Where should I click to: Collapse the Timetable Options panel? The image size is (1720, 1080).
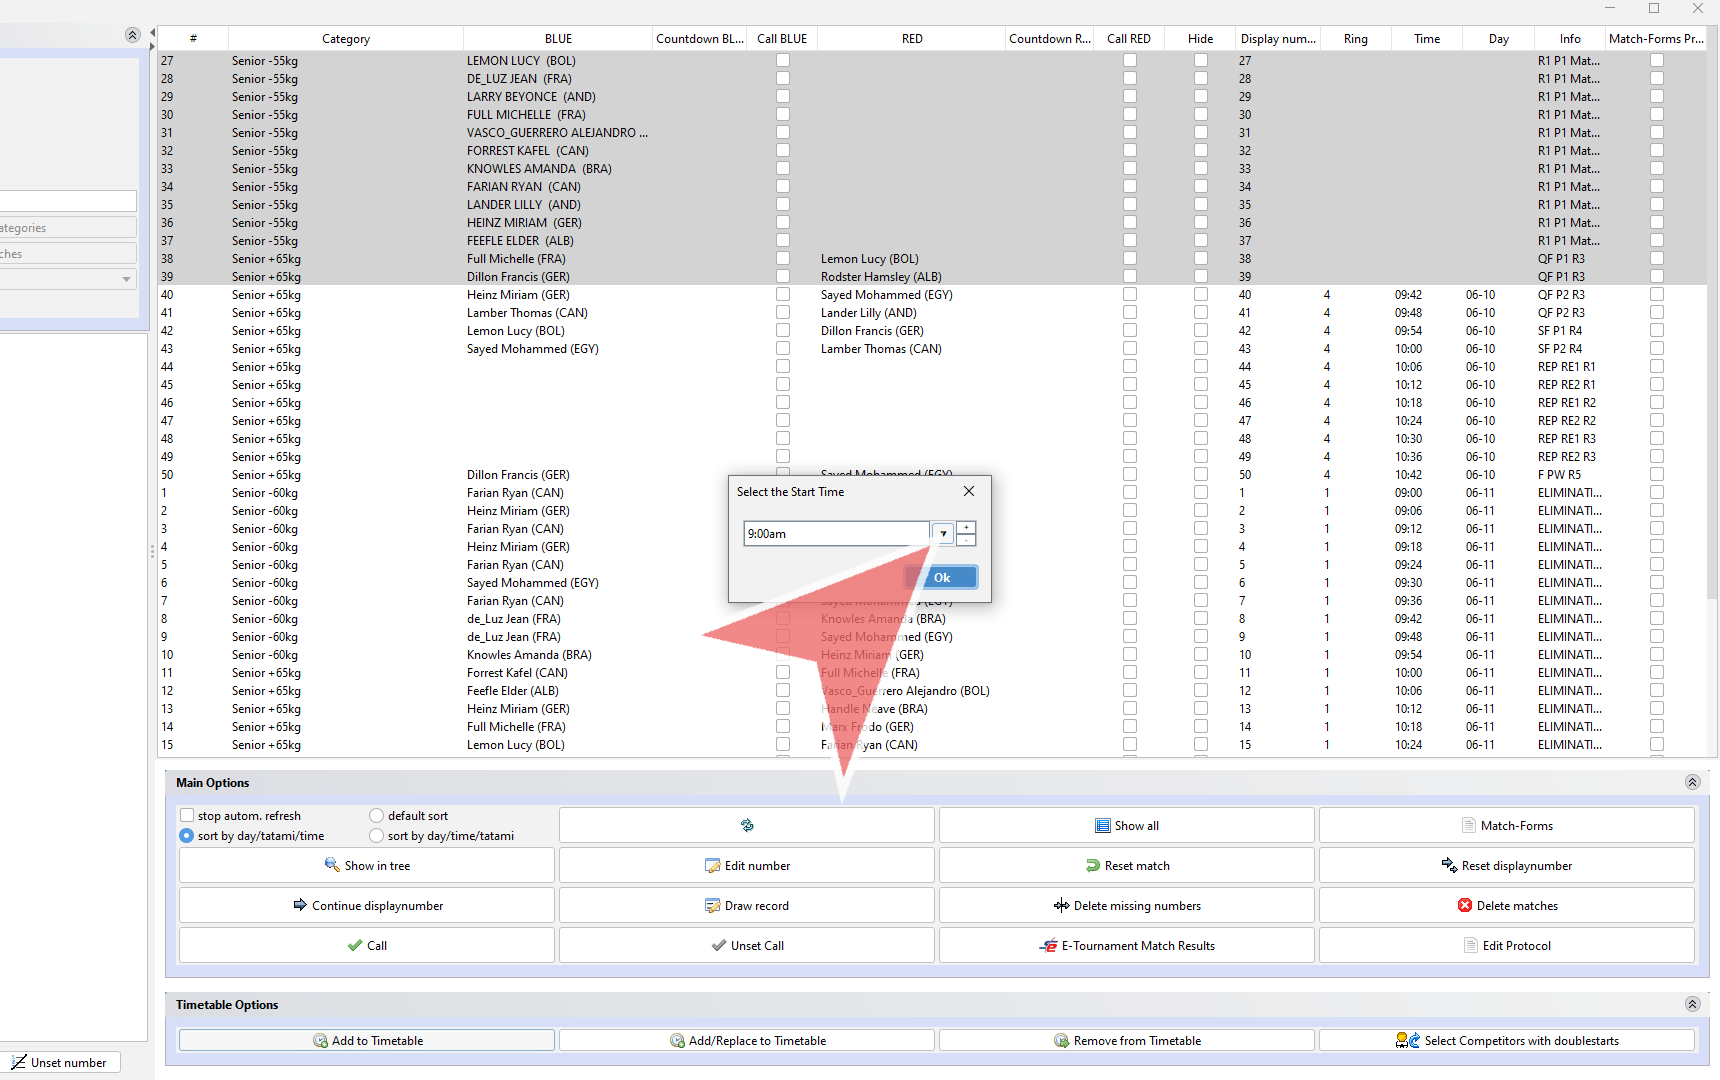coord(1692,1004)
